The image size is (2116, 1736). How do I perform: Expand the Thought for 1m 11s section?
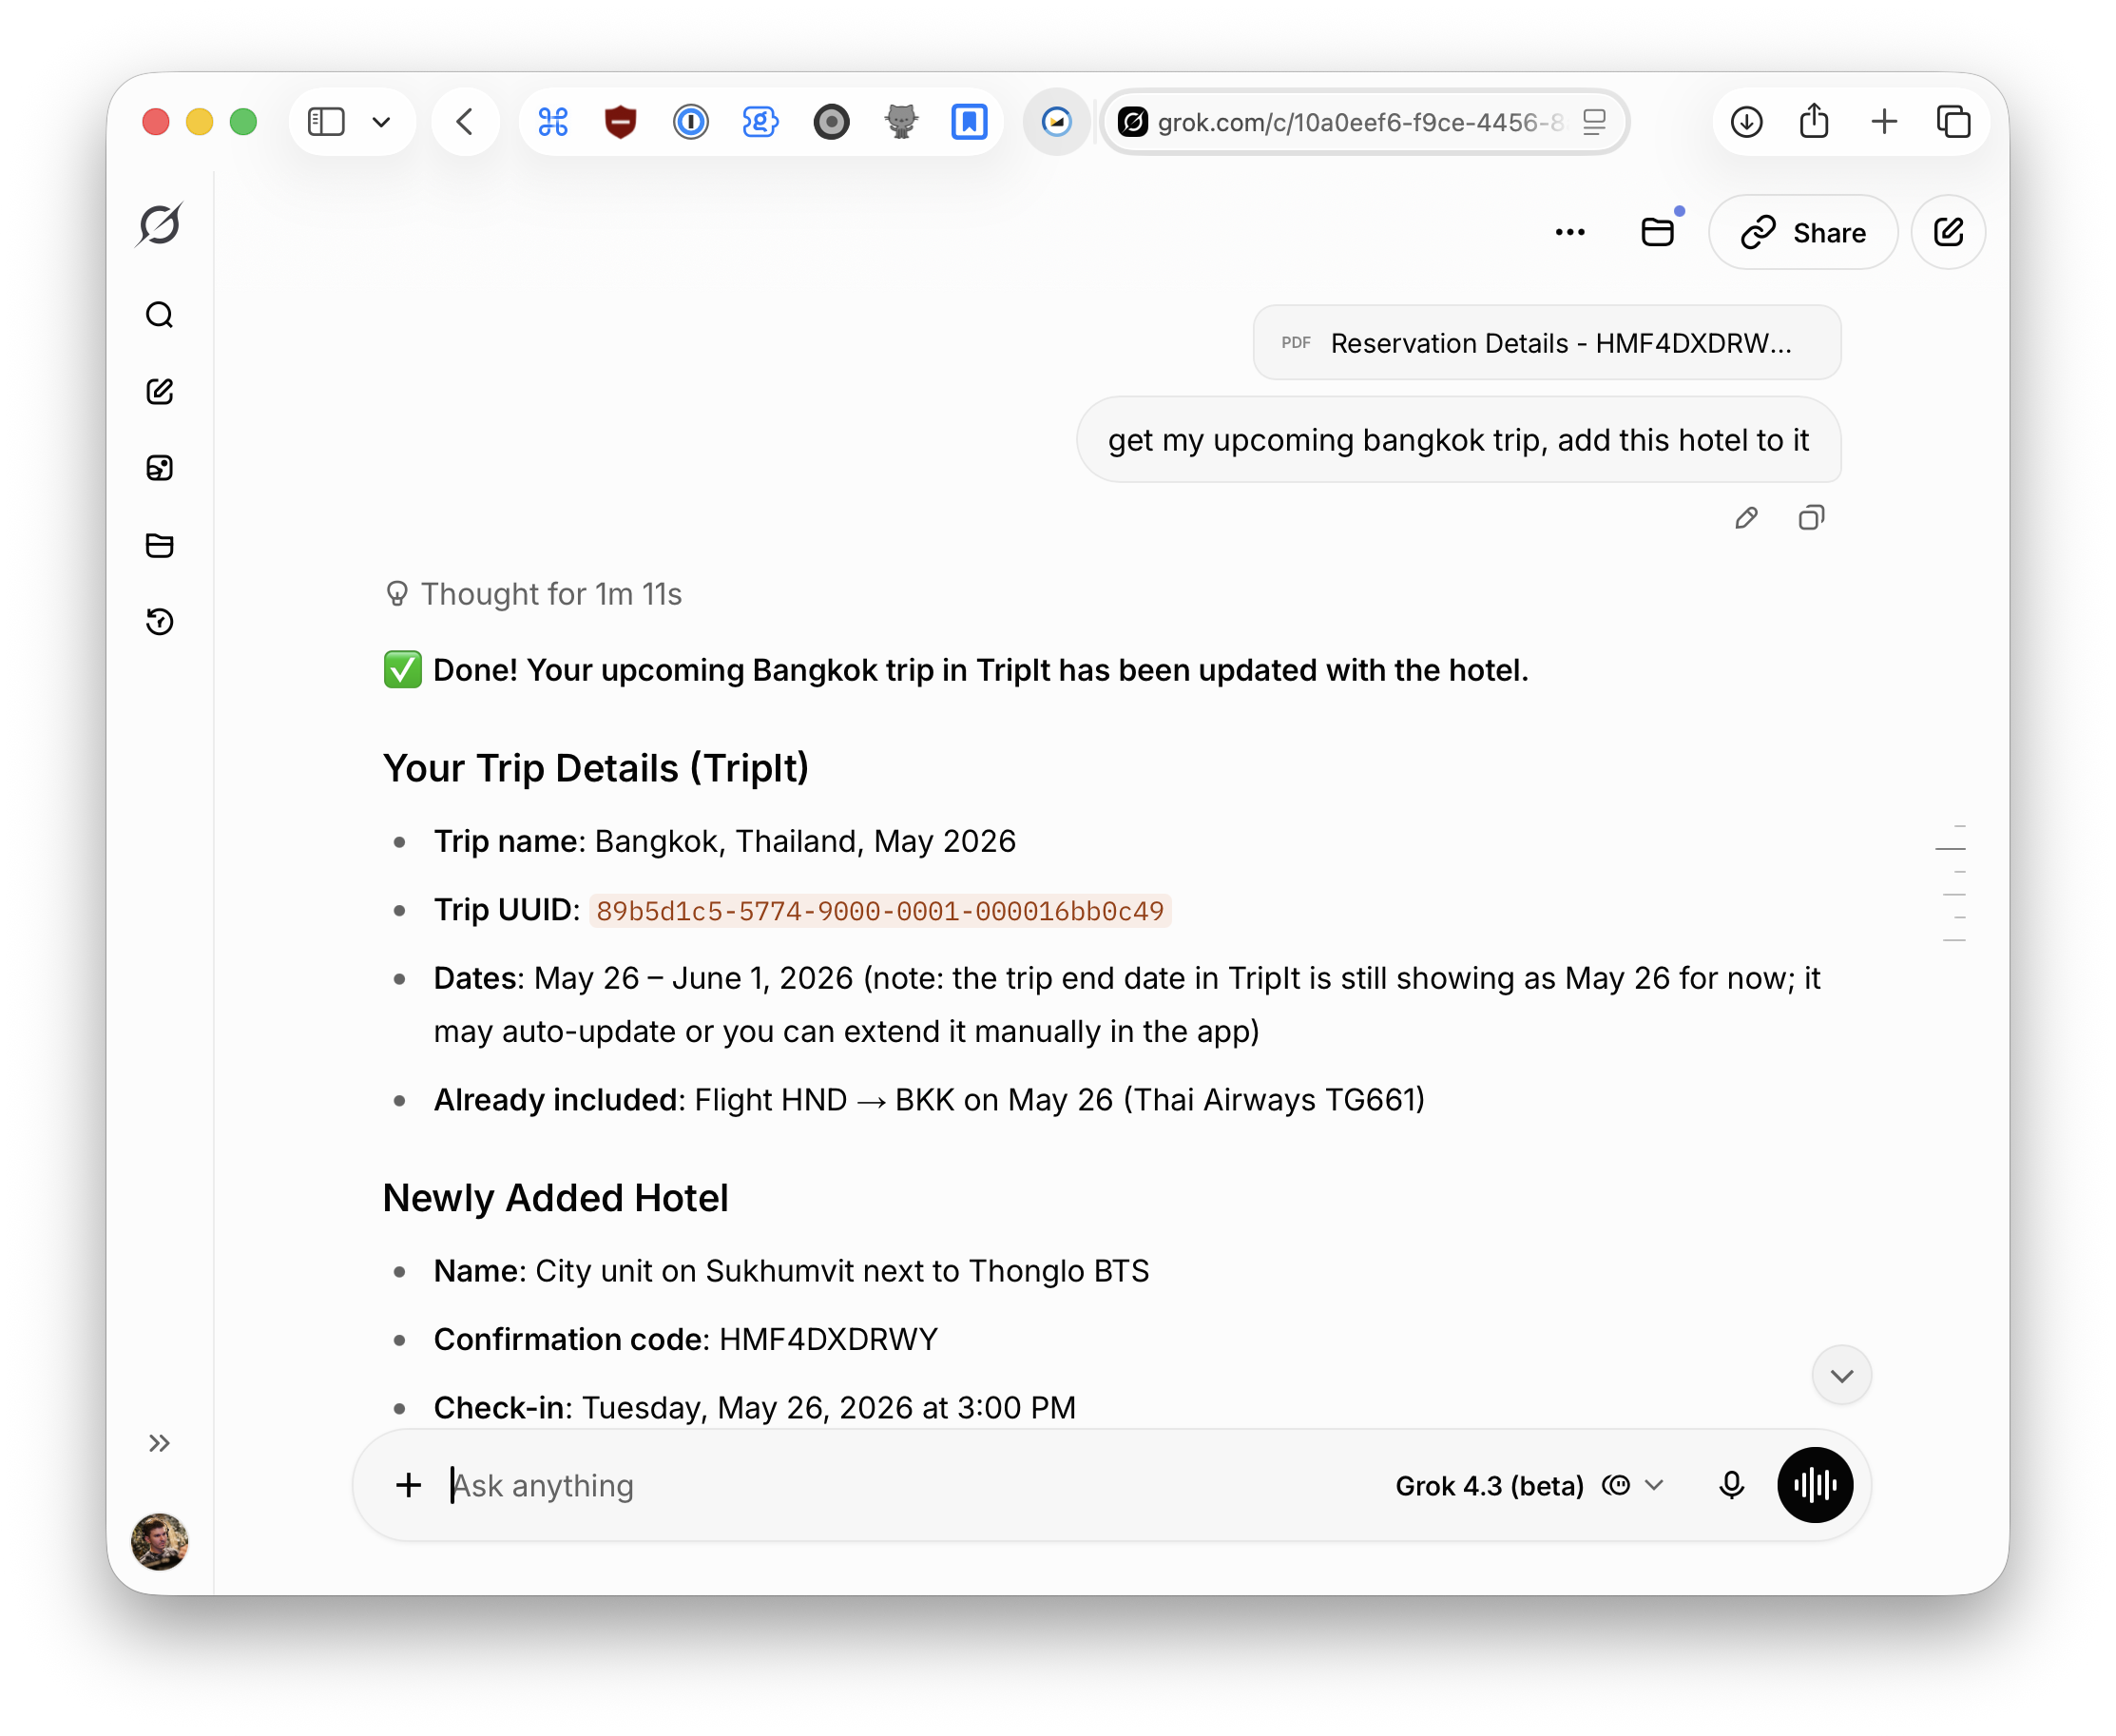(x=534, y=594)
